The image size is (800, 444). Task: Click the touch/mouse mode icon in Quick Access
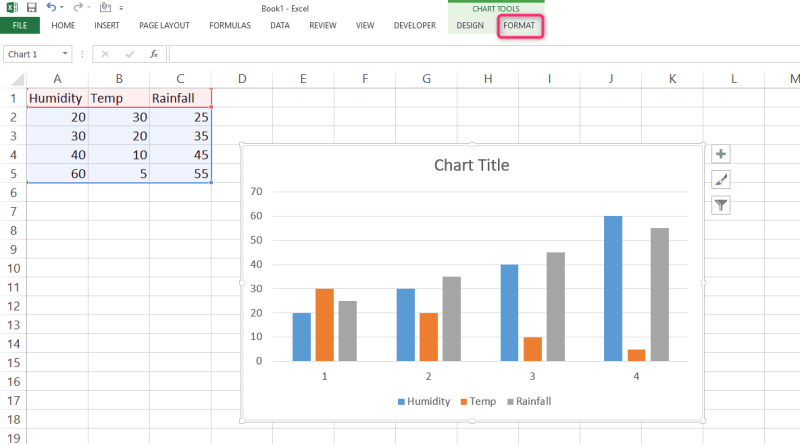105,7
